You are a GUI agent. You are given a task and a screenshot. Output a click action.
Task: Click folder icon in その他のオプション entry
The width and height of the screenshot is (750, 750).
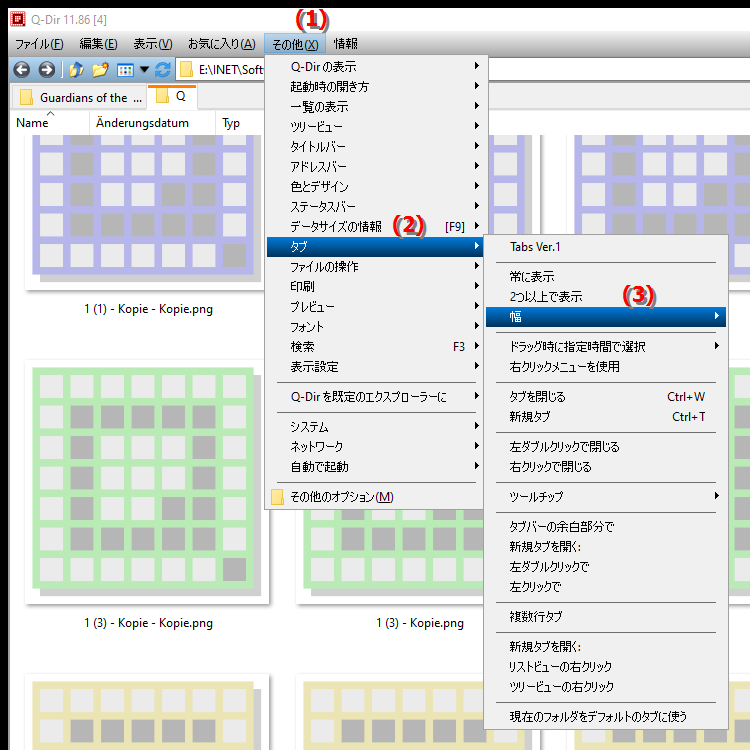[277, 497]
